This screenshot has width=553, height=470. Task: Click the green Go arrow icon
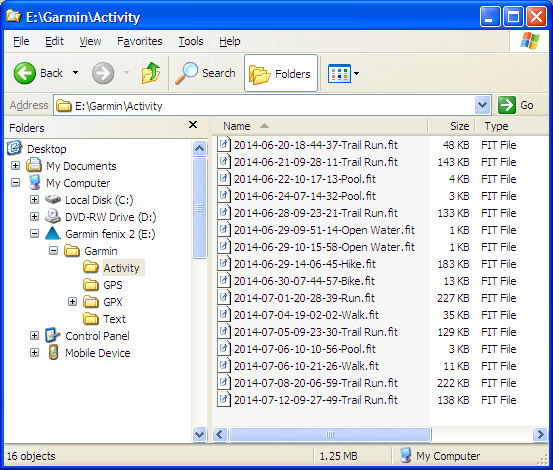507,105
